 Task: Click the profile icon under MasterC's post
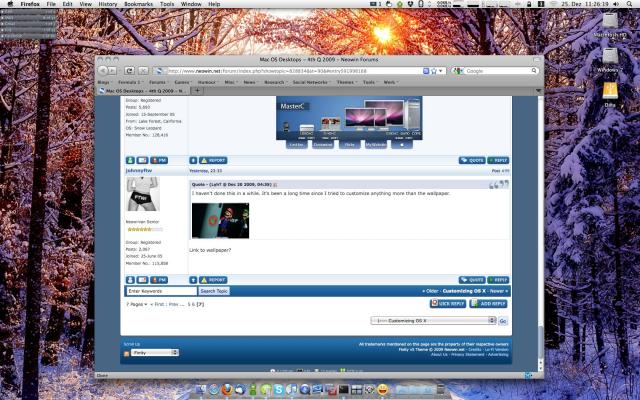coord(130,160)
